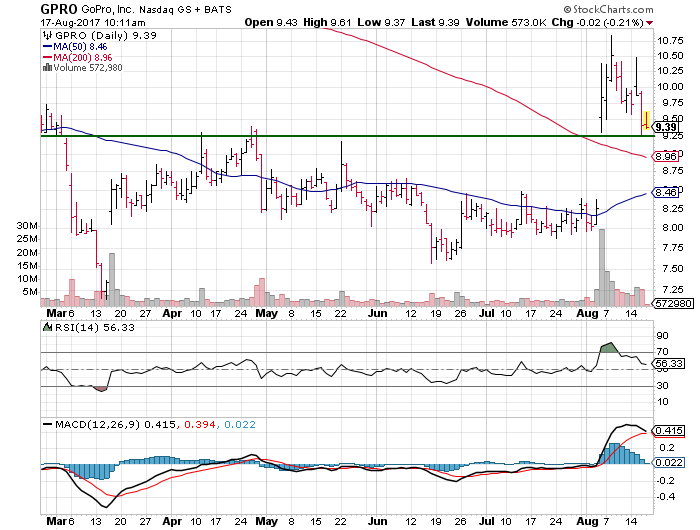Screen dimensions: 700x530
Task: Click the MACD histogram 0.022 value tag
Action: 668,463
